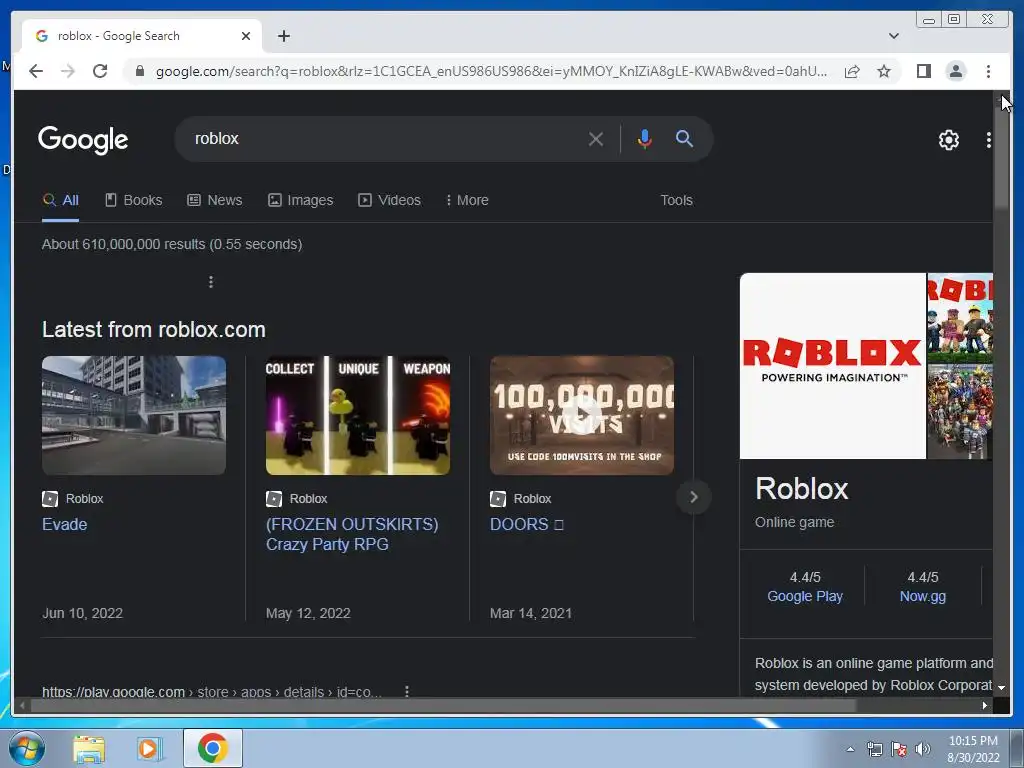Open Google apps three-dot menu beside gear
The width and height of the screenshot is (1024, 768).
coord(988,140)
